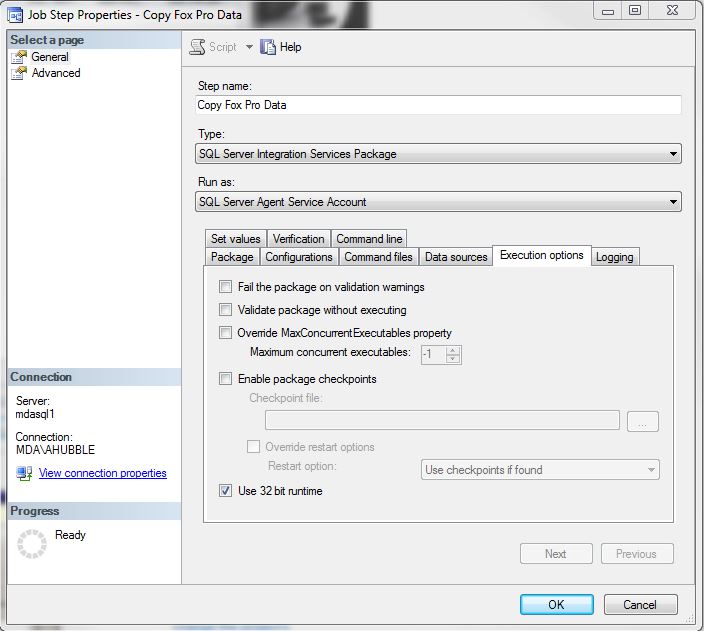
Task: Click View connection properties link
Action: [x=103, y=473]
